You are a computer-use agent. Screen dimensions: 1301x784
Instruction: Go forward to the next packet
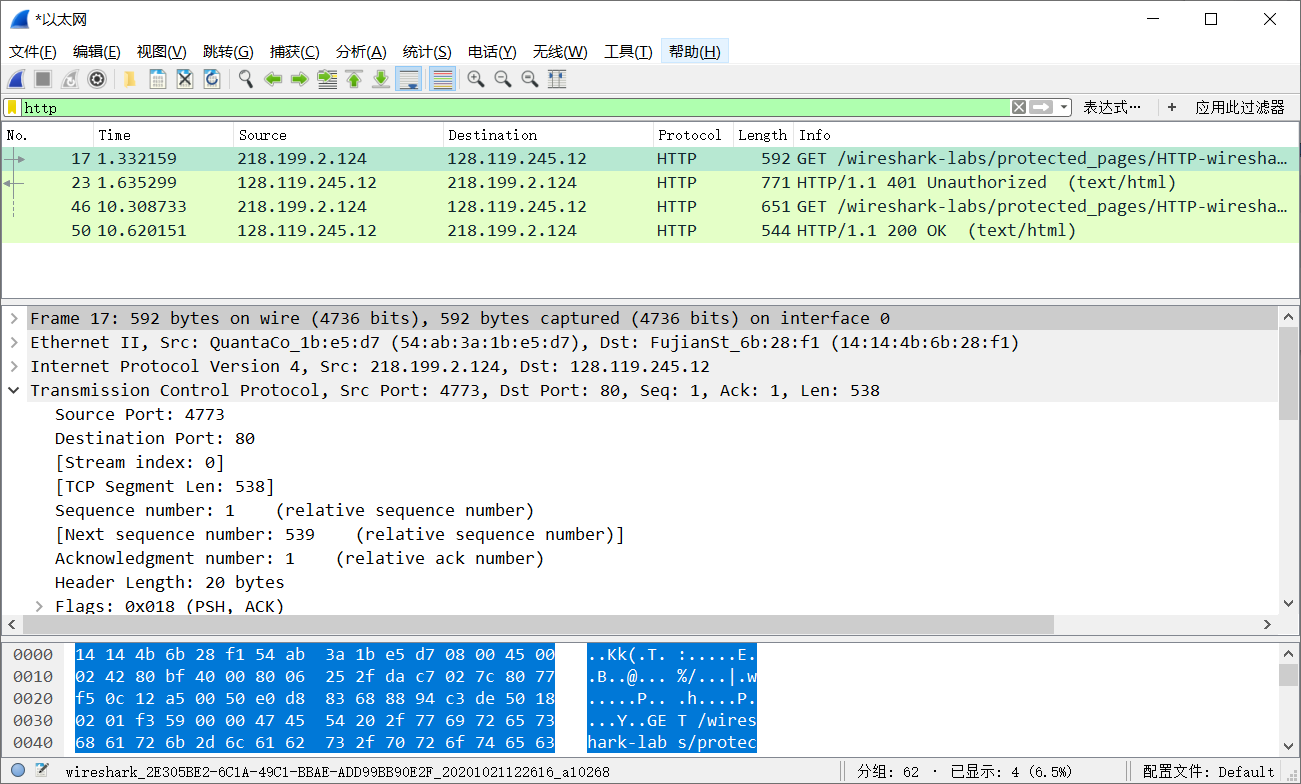299,79
